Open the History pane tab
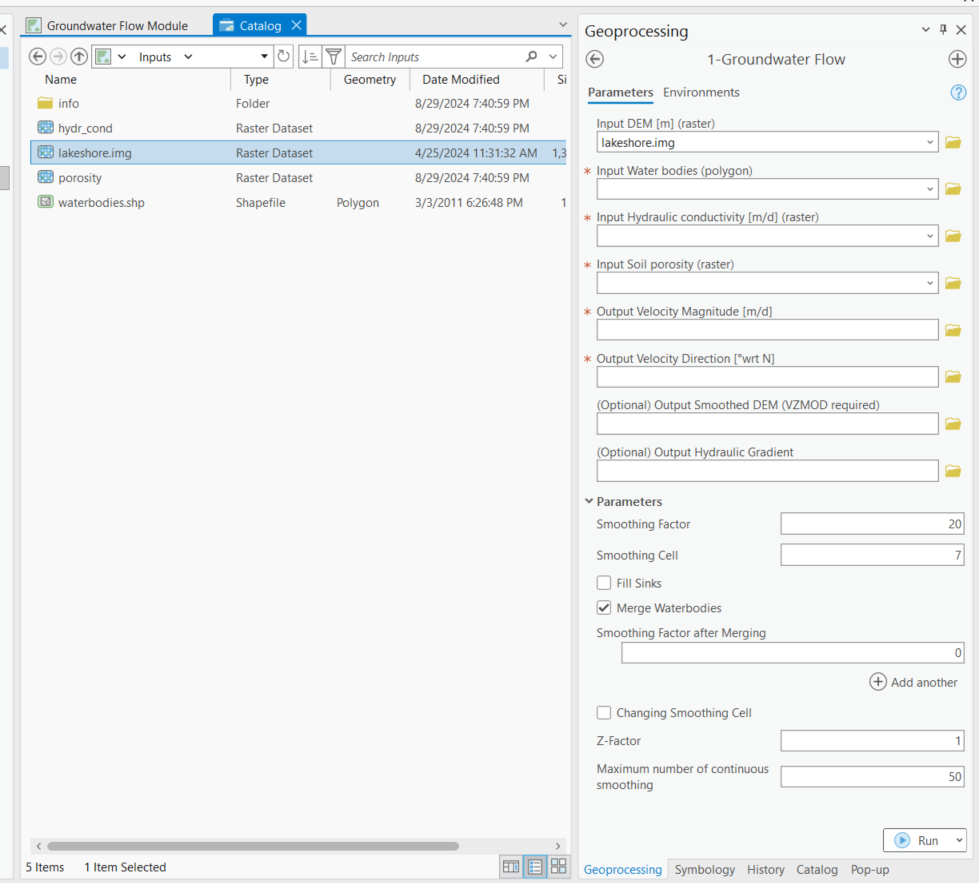Viewport: 979px width, 883px height. (765, 869)
